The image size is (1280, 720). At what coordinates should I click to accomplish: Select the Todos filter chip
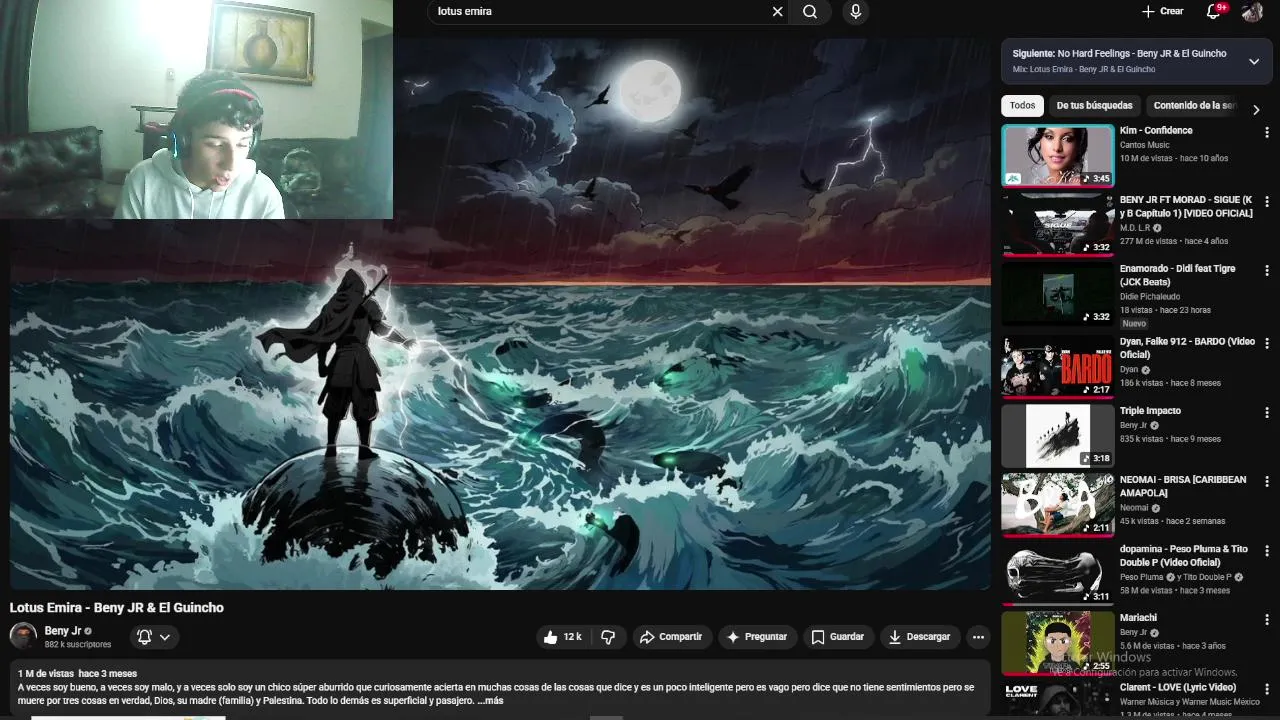point(1022,105)
